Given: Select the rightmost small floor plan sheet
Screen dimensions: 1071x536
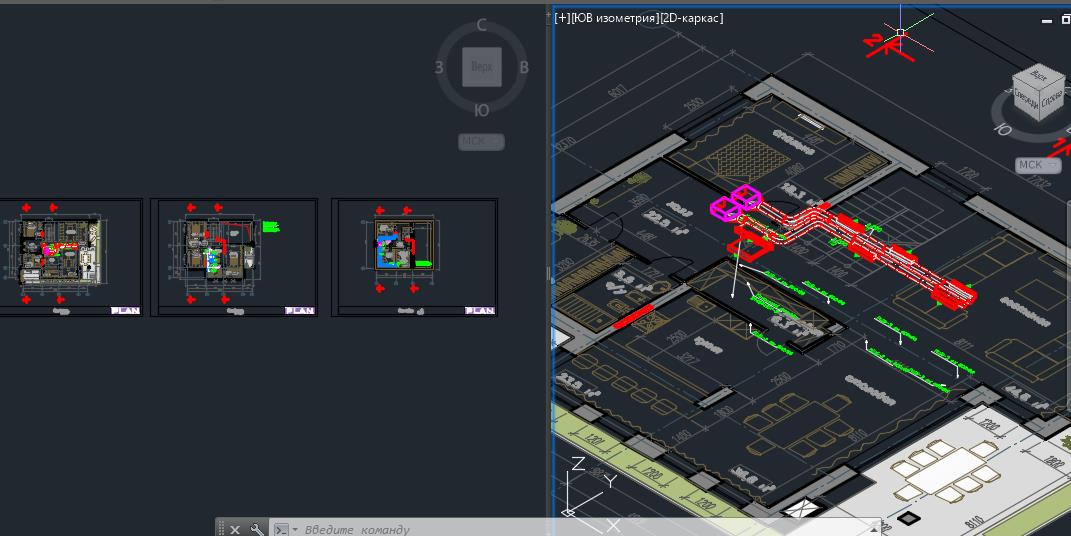Looking at the screenshot, I should [x=415, y=256].
